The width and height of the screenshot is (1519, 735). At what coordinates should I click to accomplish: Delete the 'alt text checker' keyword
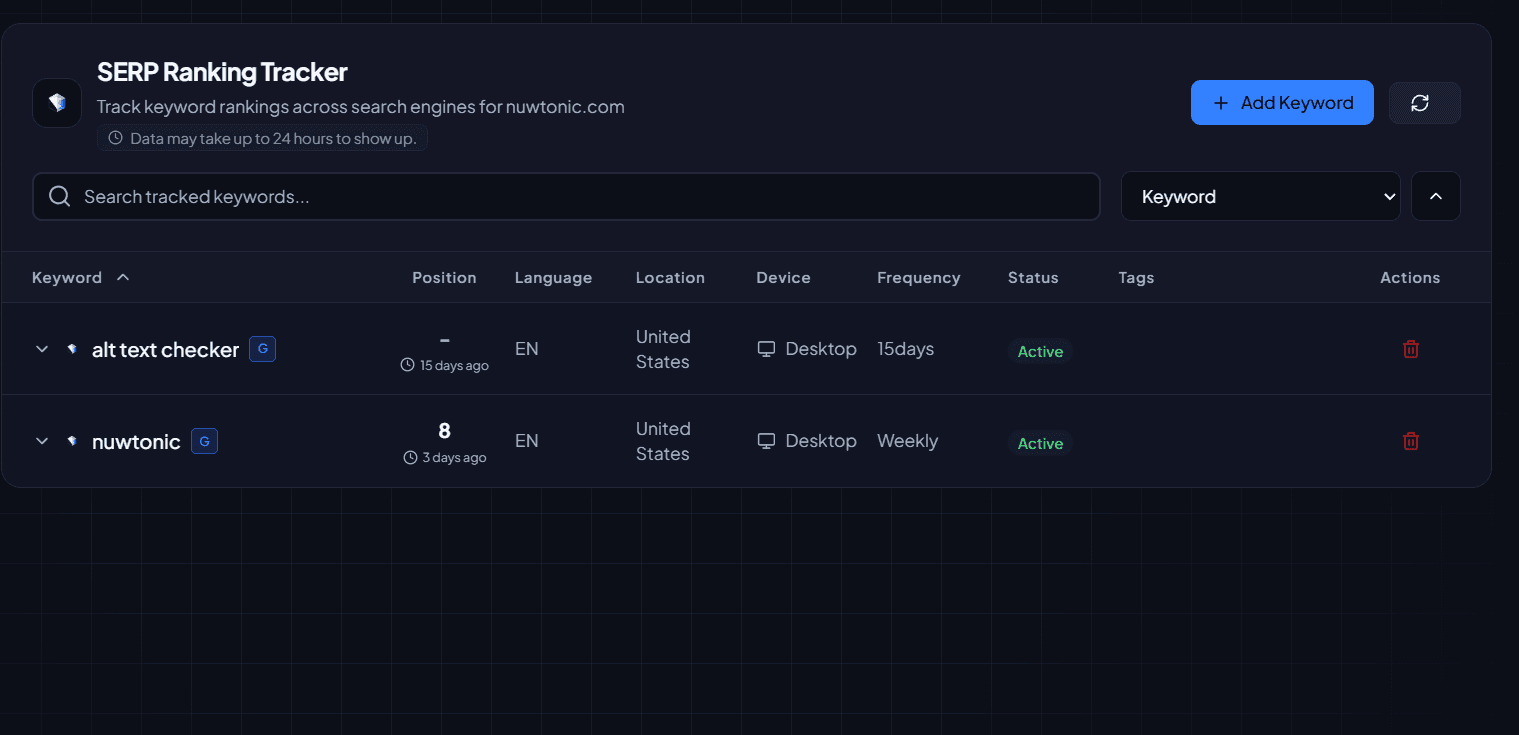pos(1410,349)
